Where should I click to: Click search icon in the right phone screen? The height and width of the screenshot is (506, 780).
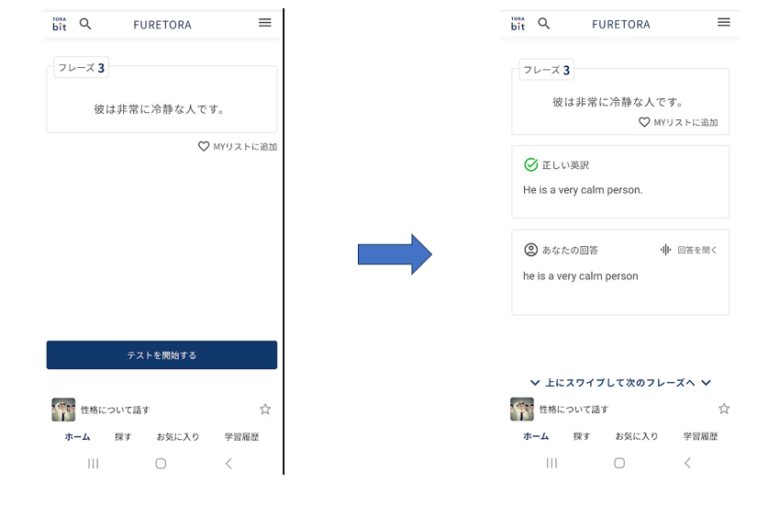(544, 23)
